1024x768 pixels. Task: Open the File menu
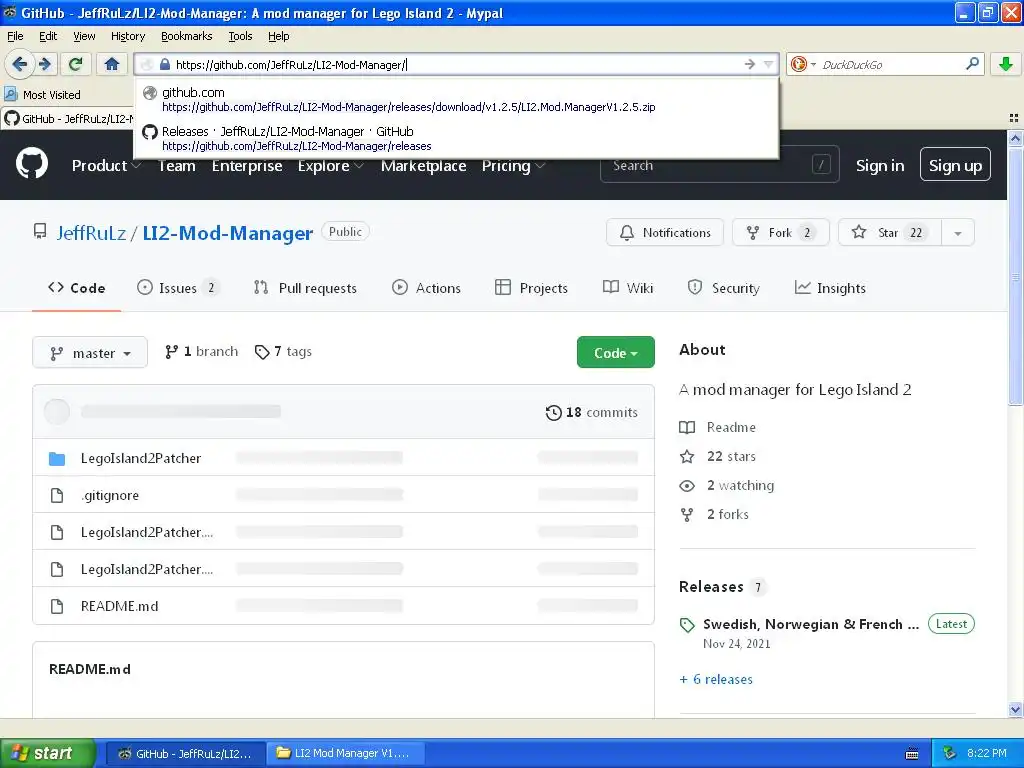pos(15,36)
